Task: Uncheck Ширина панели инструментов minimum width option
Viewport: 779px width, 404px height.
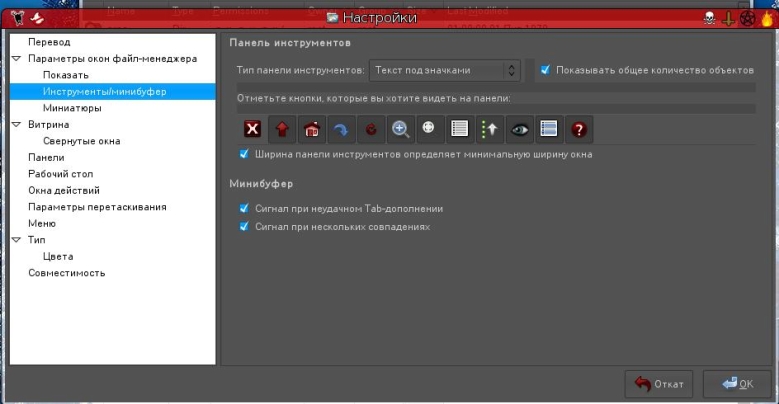Action: pos(244,154)
